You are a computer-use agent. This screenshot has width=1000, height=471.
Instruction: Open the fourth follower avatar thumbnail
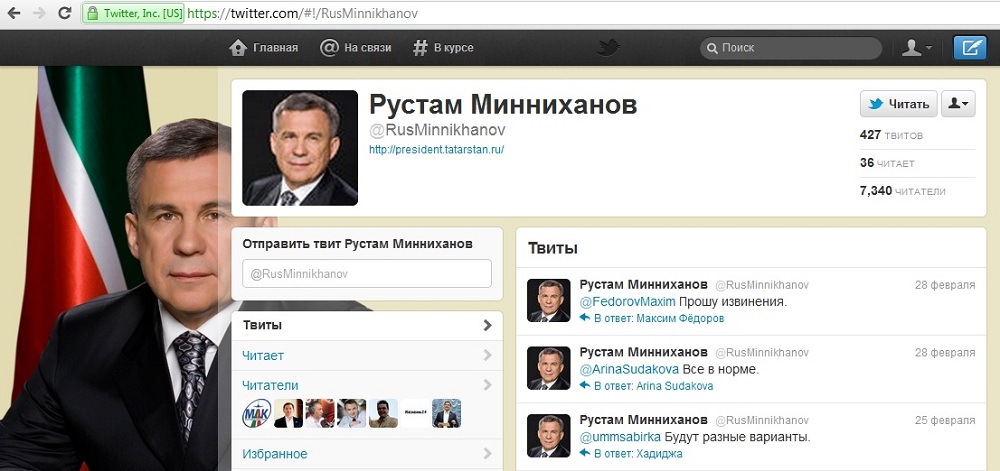point(351,413)
